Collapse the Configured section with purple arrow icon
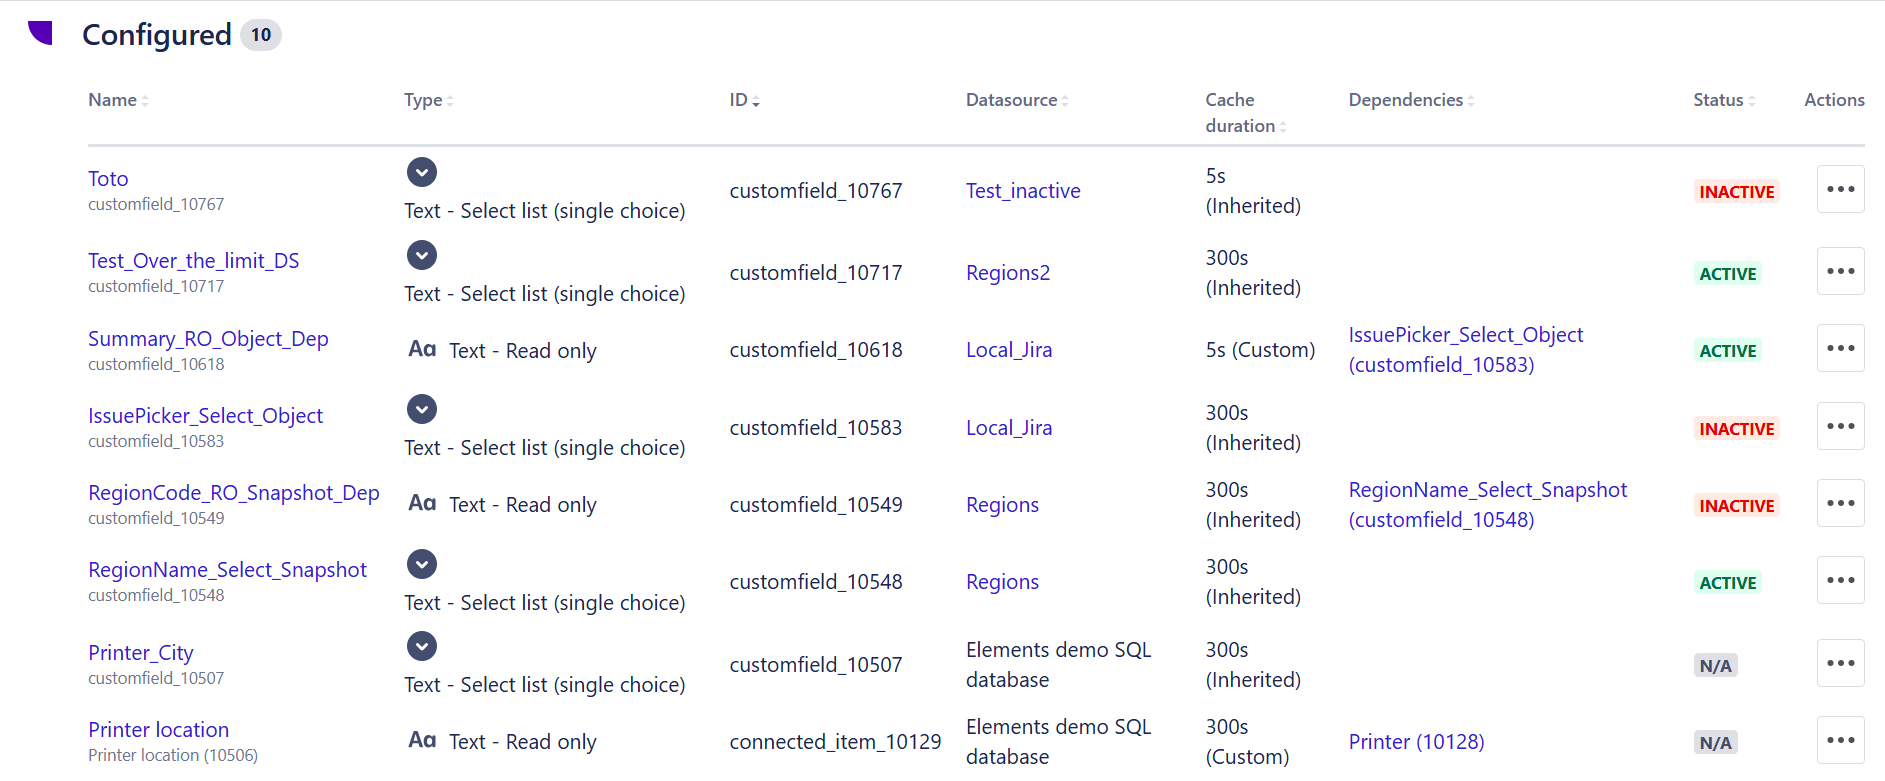The width and height of the screenshot is (1885, 781). pos(40,33)
